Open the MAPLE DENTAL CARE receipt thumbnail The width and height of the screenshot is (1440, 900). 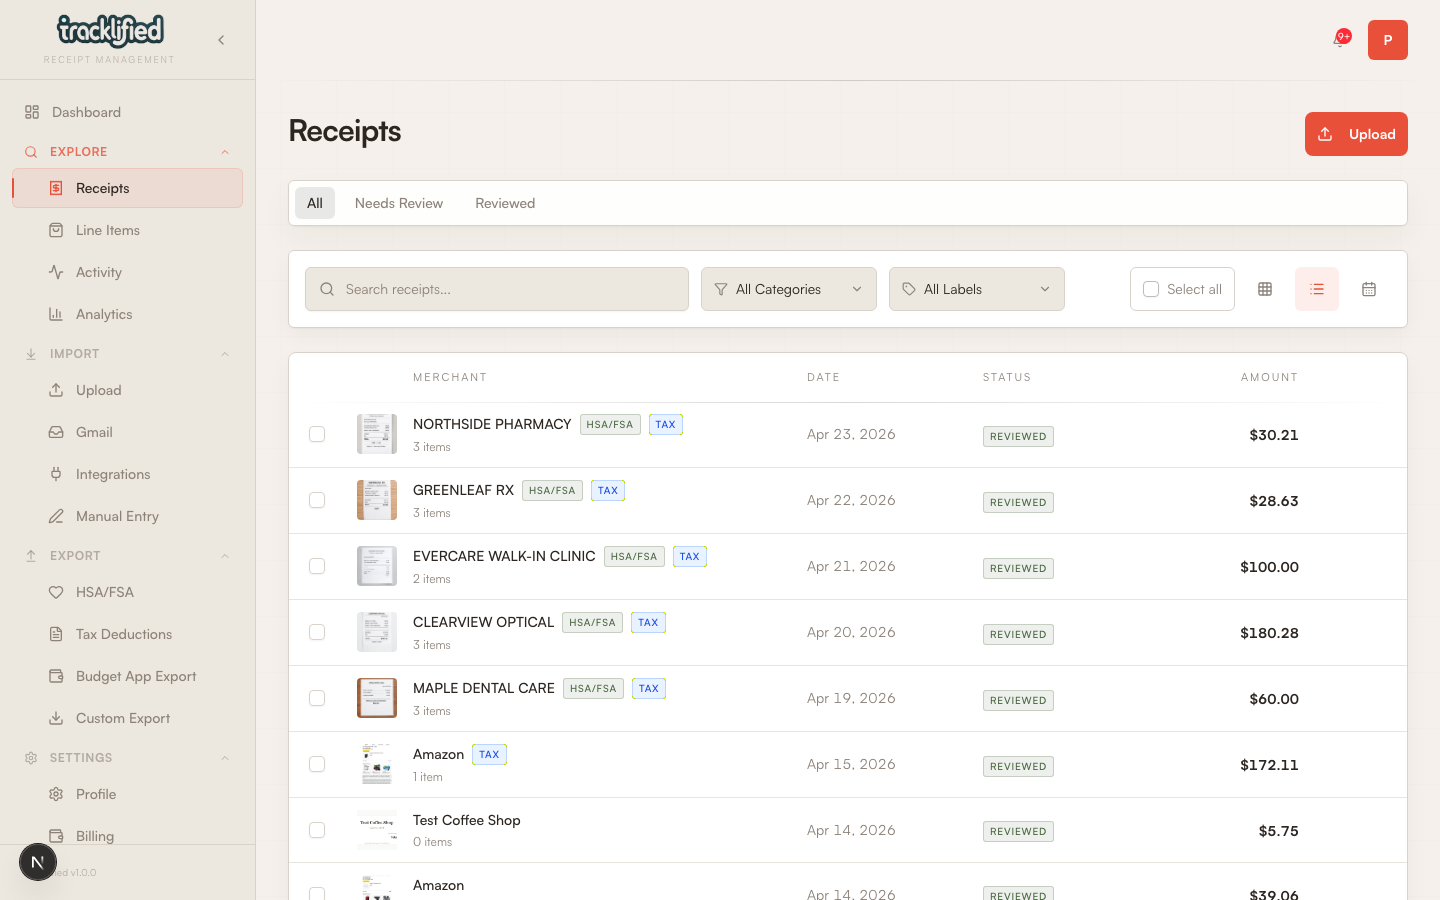(377, 698)
